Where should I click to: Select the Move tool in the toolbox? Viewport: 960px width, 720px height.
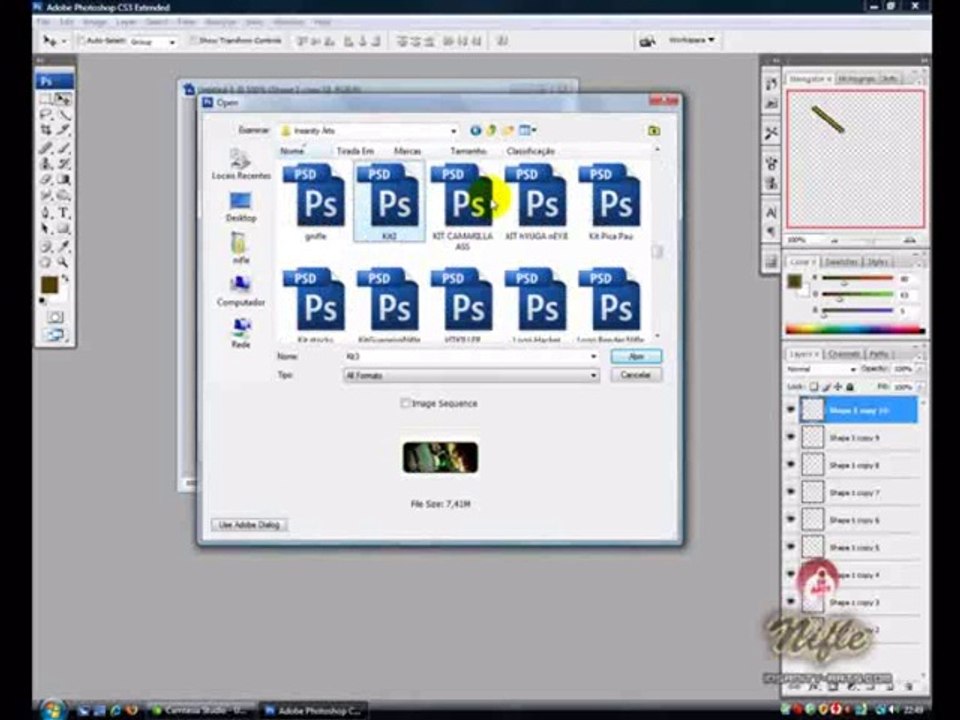(x=63, y=99)
